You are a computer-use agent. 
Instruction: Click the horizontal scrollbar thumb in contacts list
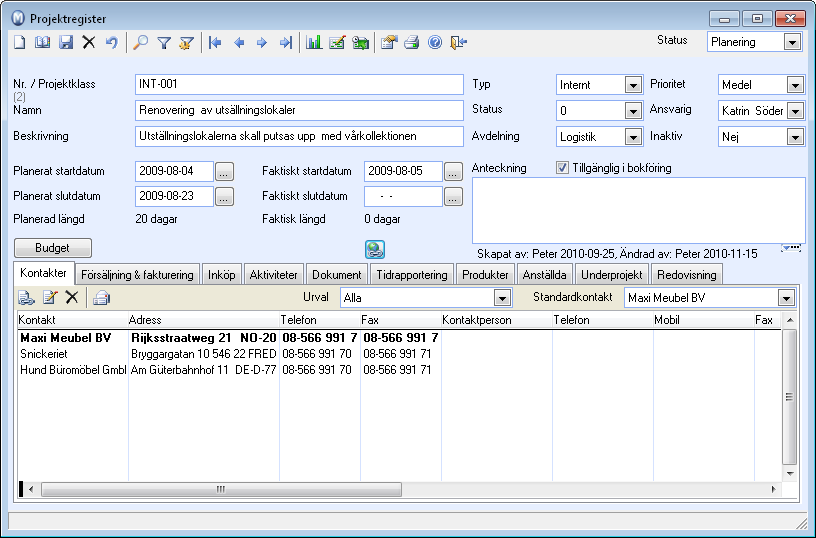(x=221, y=489)
